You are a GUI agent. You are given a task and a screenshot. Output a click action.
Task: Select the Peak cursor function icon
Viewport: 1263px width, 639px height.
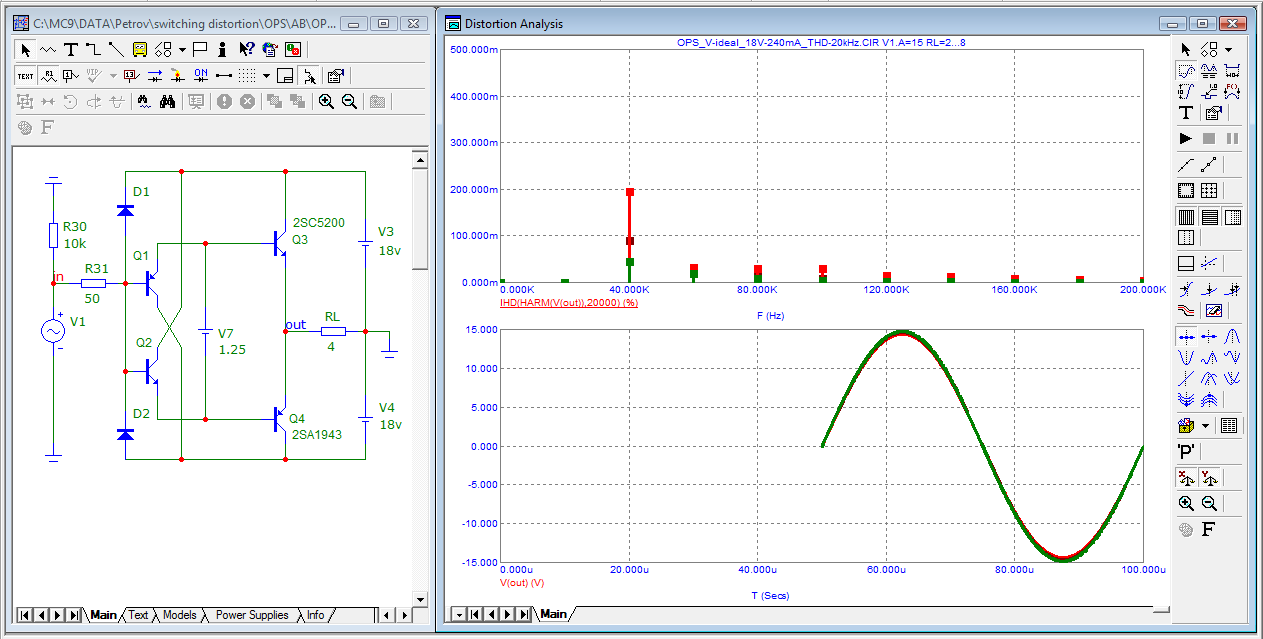point(1232,337)
